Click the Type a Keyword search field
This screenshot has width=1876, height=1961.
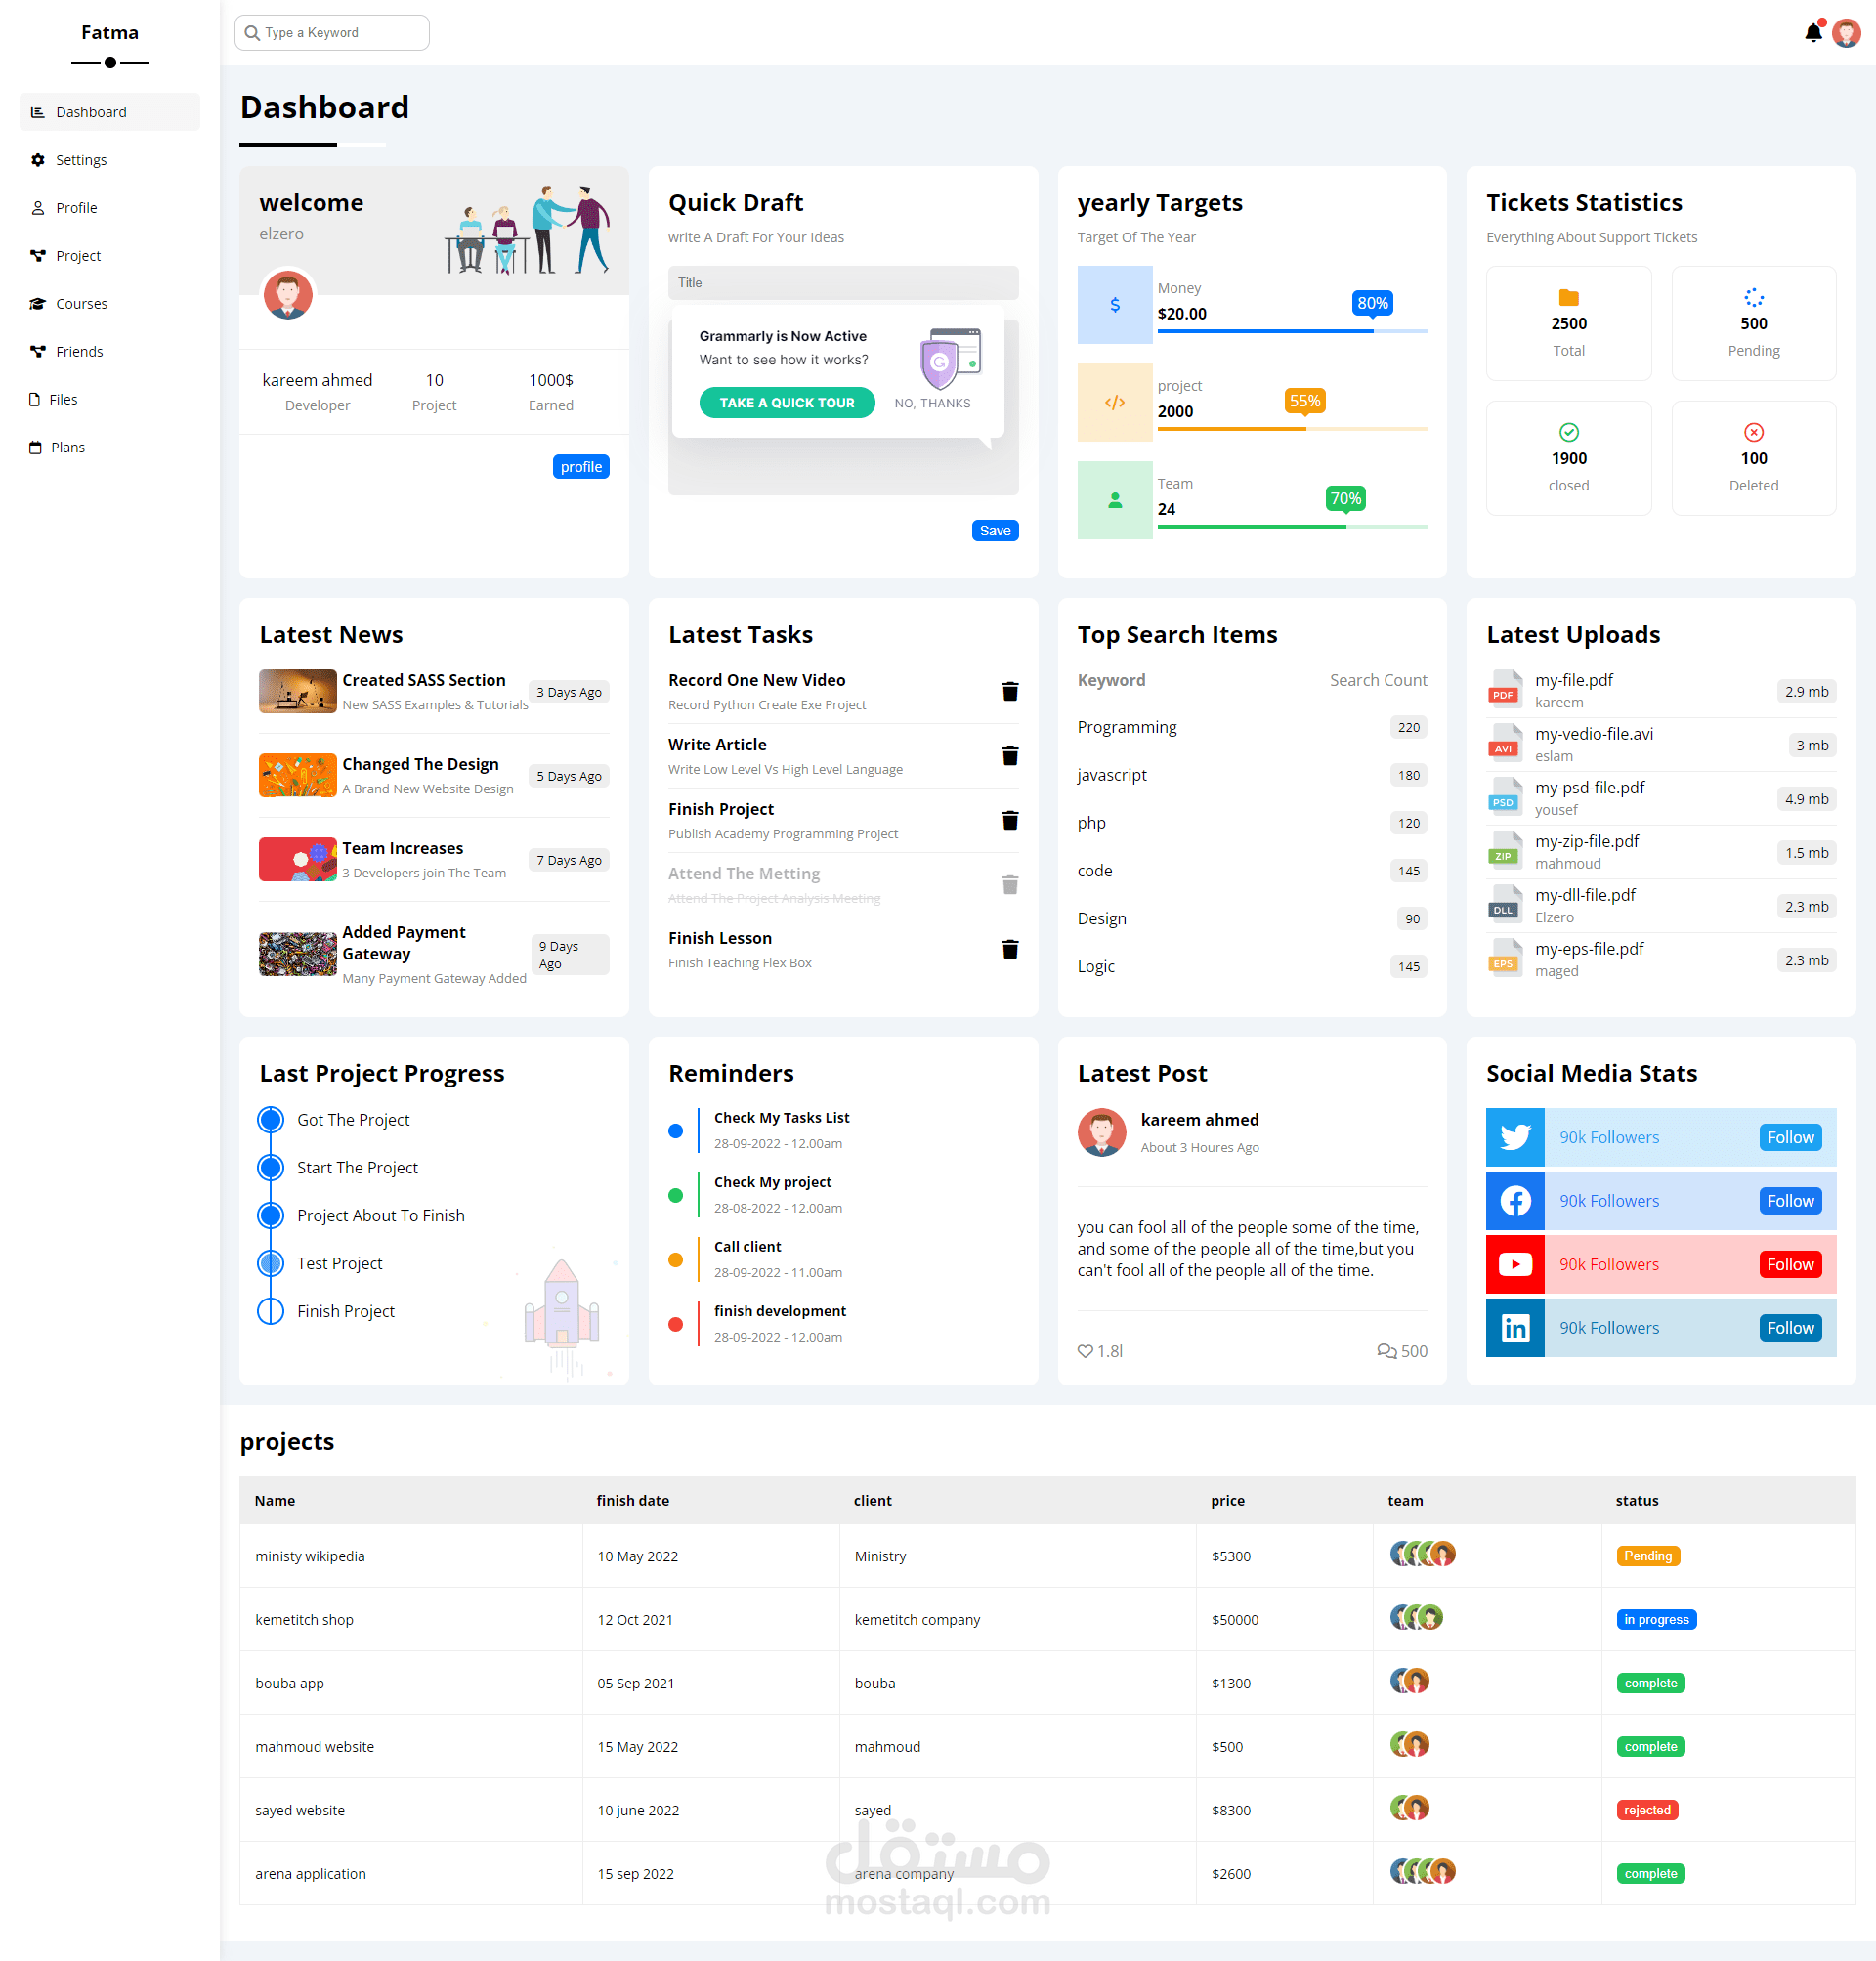(x=332, y=33)
